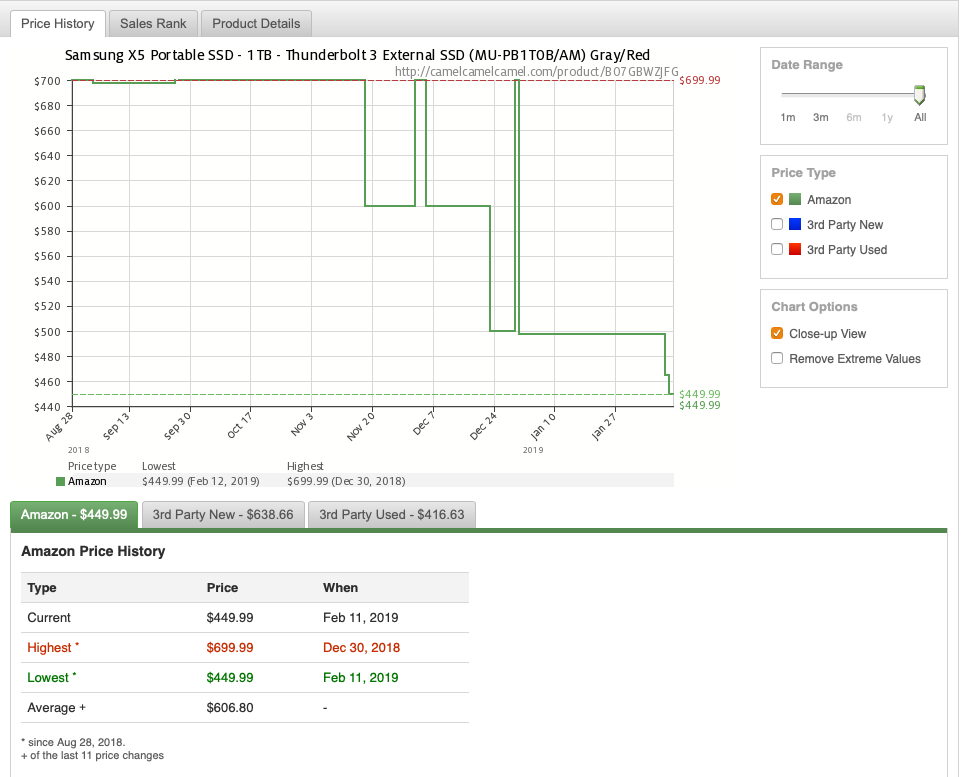
Task: Click the Dec 24 x-axis label
Action: pos(483,426)
